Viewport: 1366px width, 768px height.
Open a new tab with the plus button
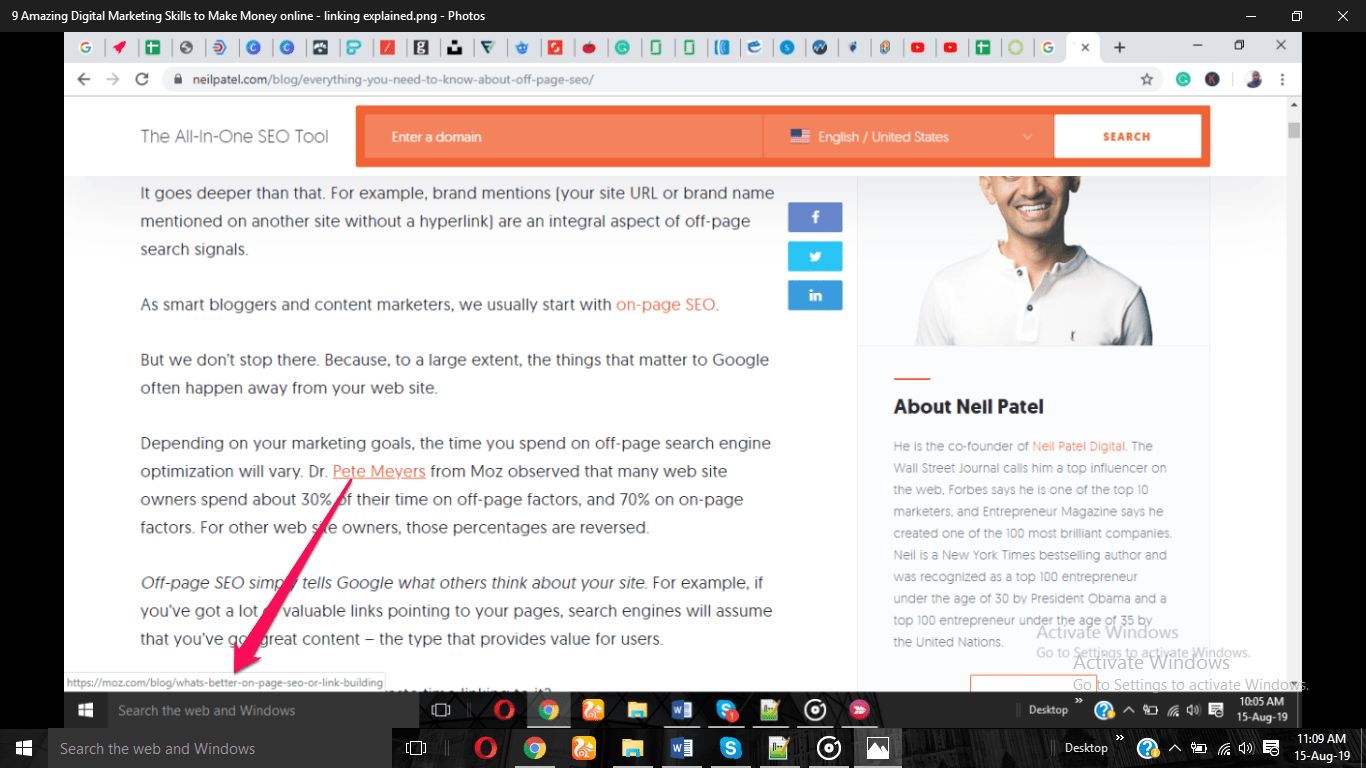(1119, 47)
